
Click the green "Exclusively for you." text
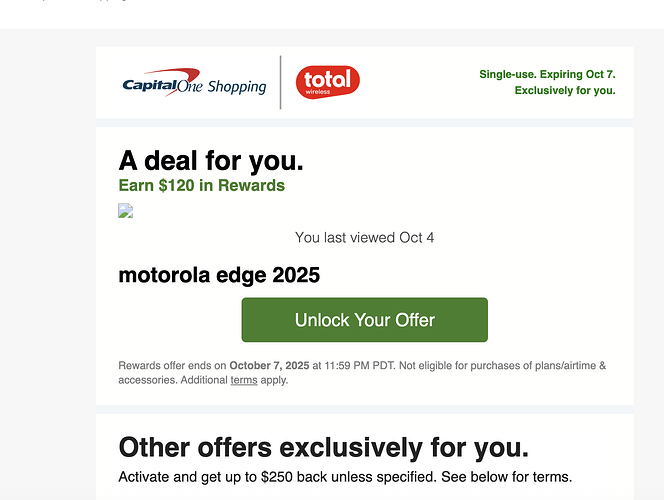click(x=565, y=90)
